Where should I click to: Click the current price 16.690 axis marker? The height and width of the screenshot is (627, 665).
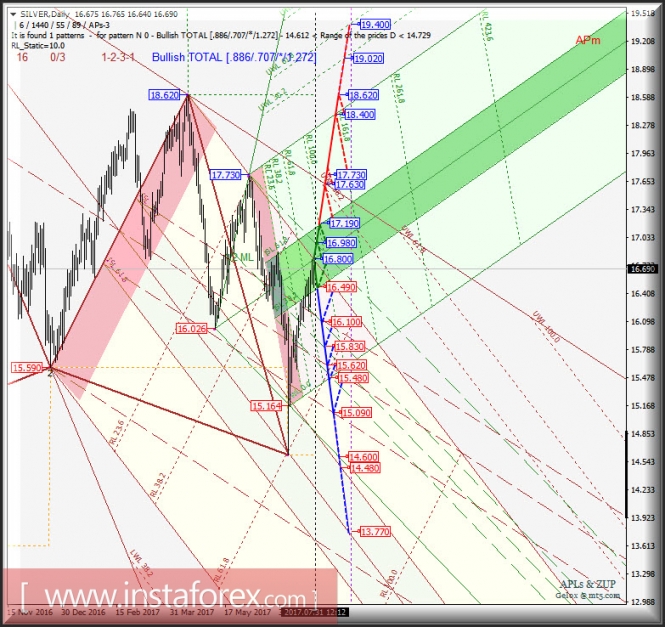coord(641,268)
